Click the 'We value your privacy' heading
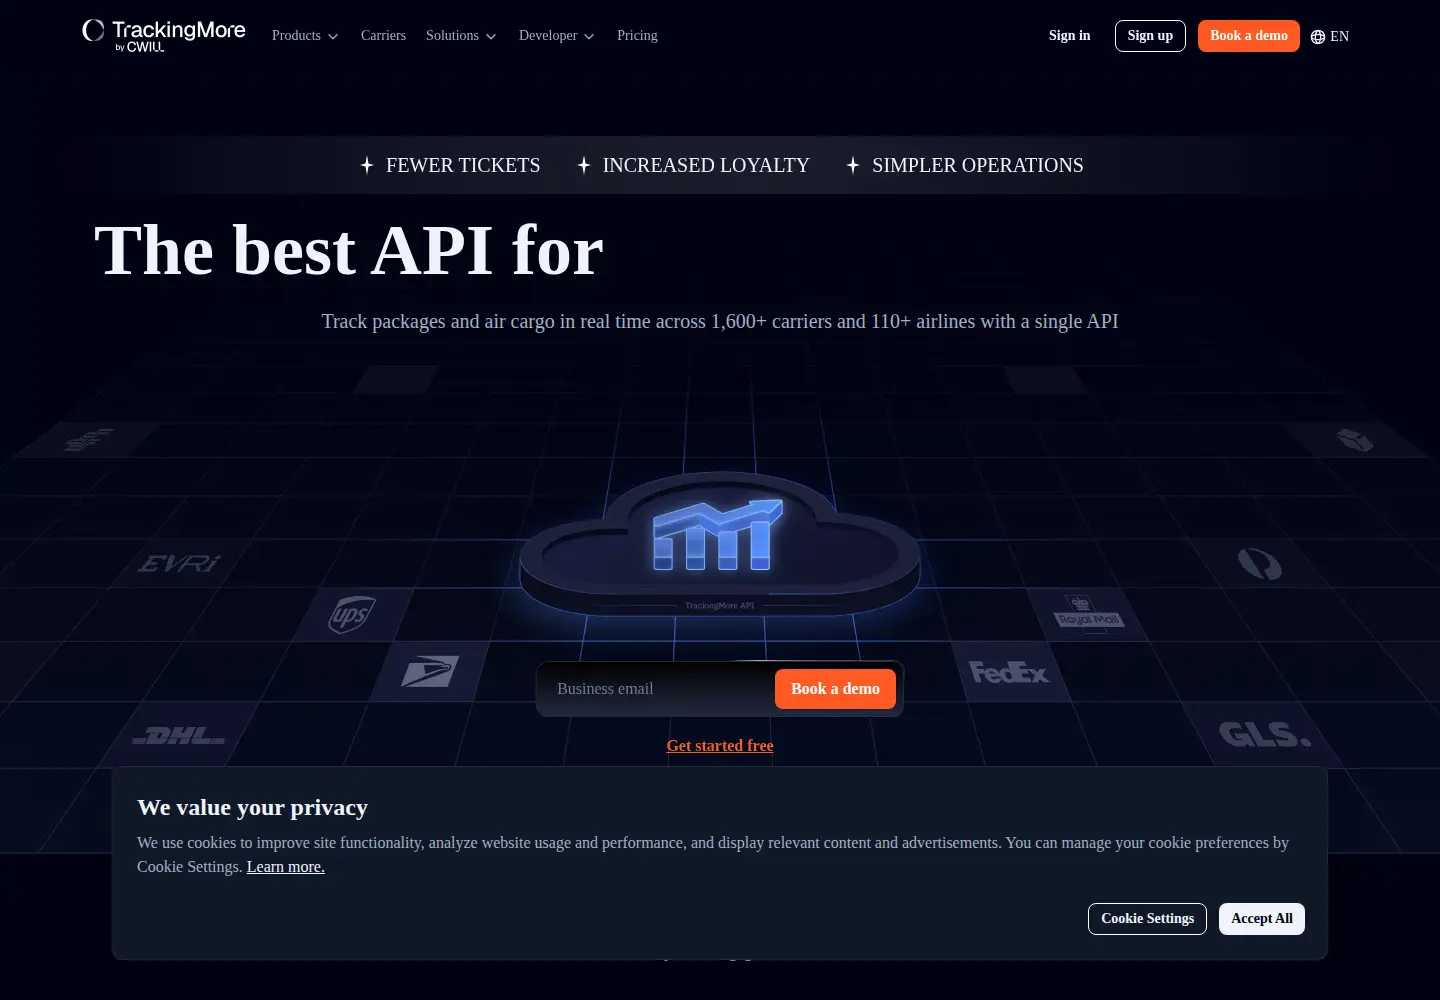The image size is (1440, 1000). (253, 808)
